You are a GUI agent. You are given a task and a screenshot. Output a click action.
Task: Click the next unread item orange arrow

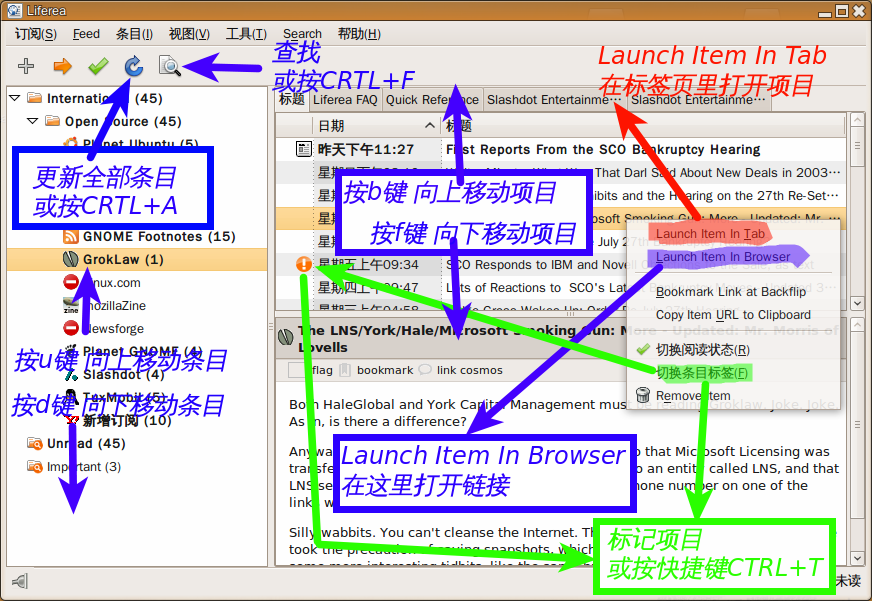tap(62, 66)
